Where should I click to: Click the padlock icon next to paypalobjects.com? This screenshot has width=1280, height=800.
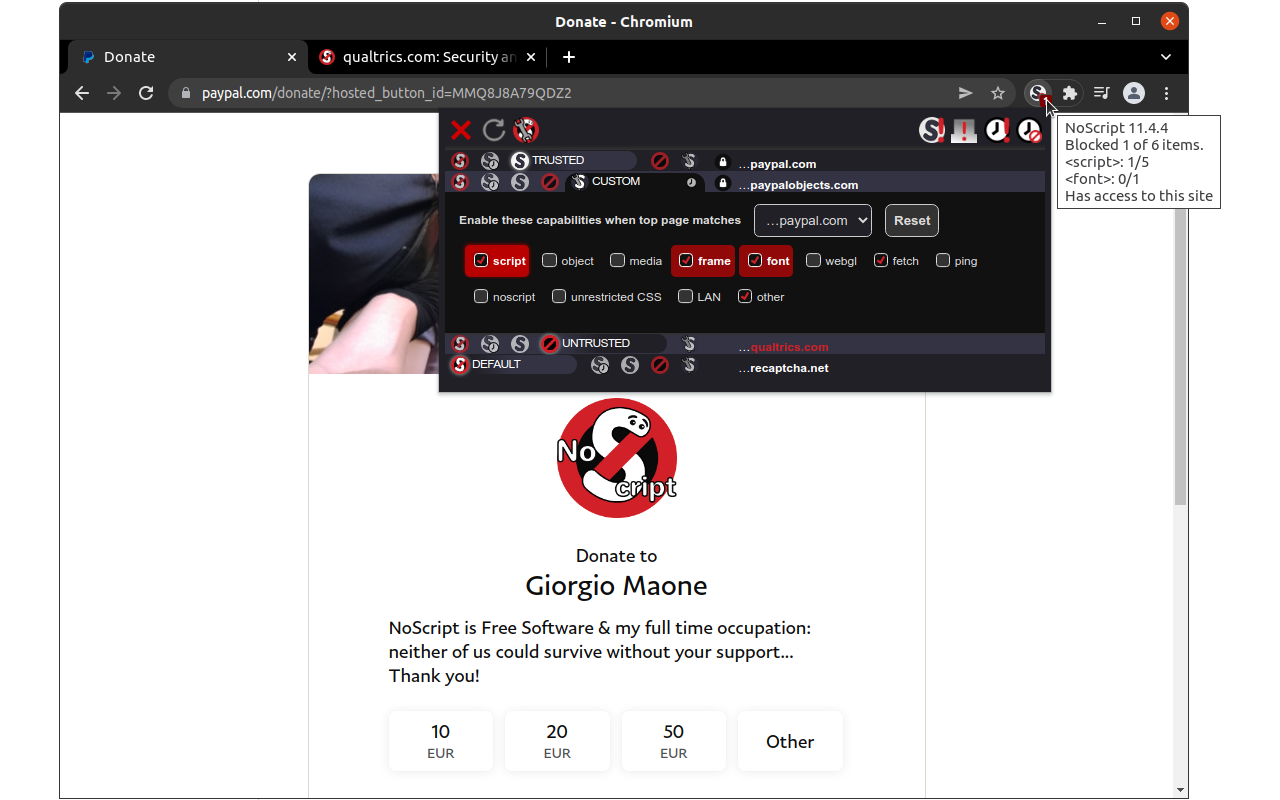point(723,183)
